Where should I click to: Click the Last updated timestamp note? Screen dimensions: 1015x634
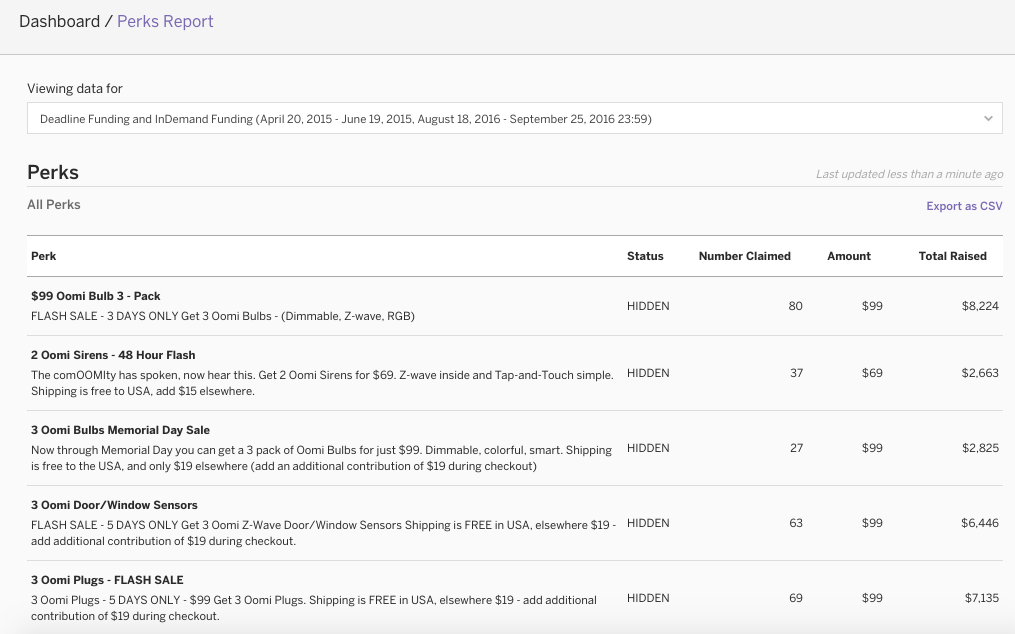(x=909, y=174)
